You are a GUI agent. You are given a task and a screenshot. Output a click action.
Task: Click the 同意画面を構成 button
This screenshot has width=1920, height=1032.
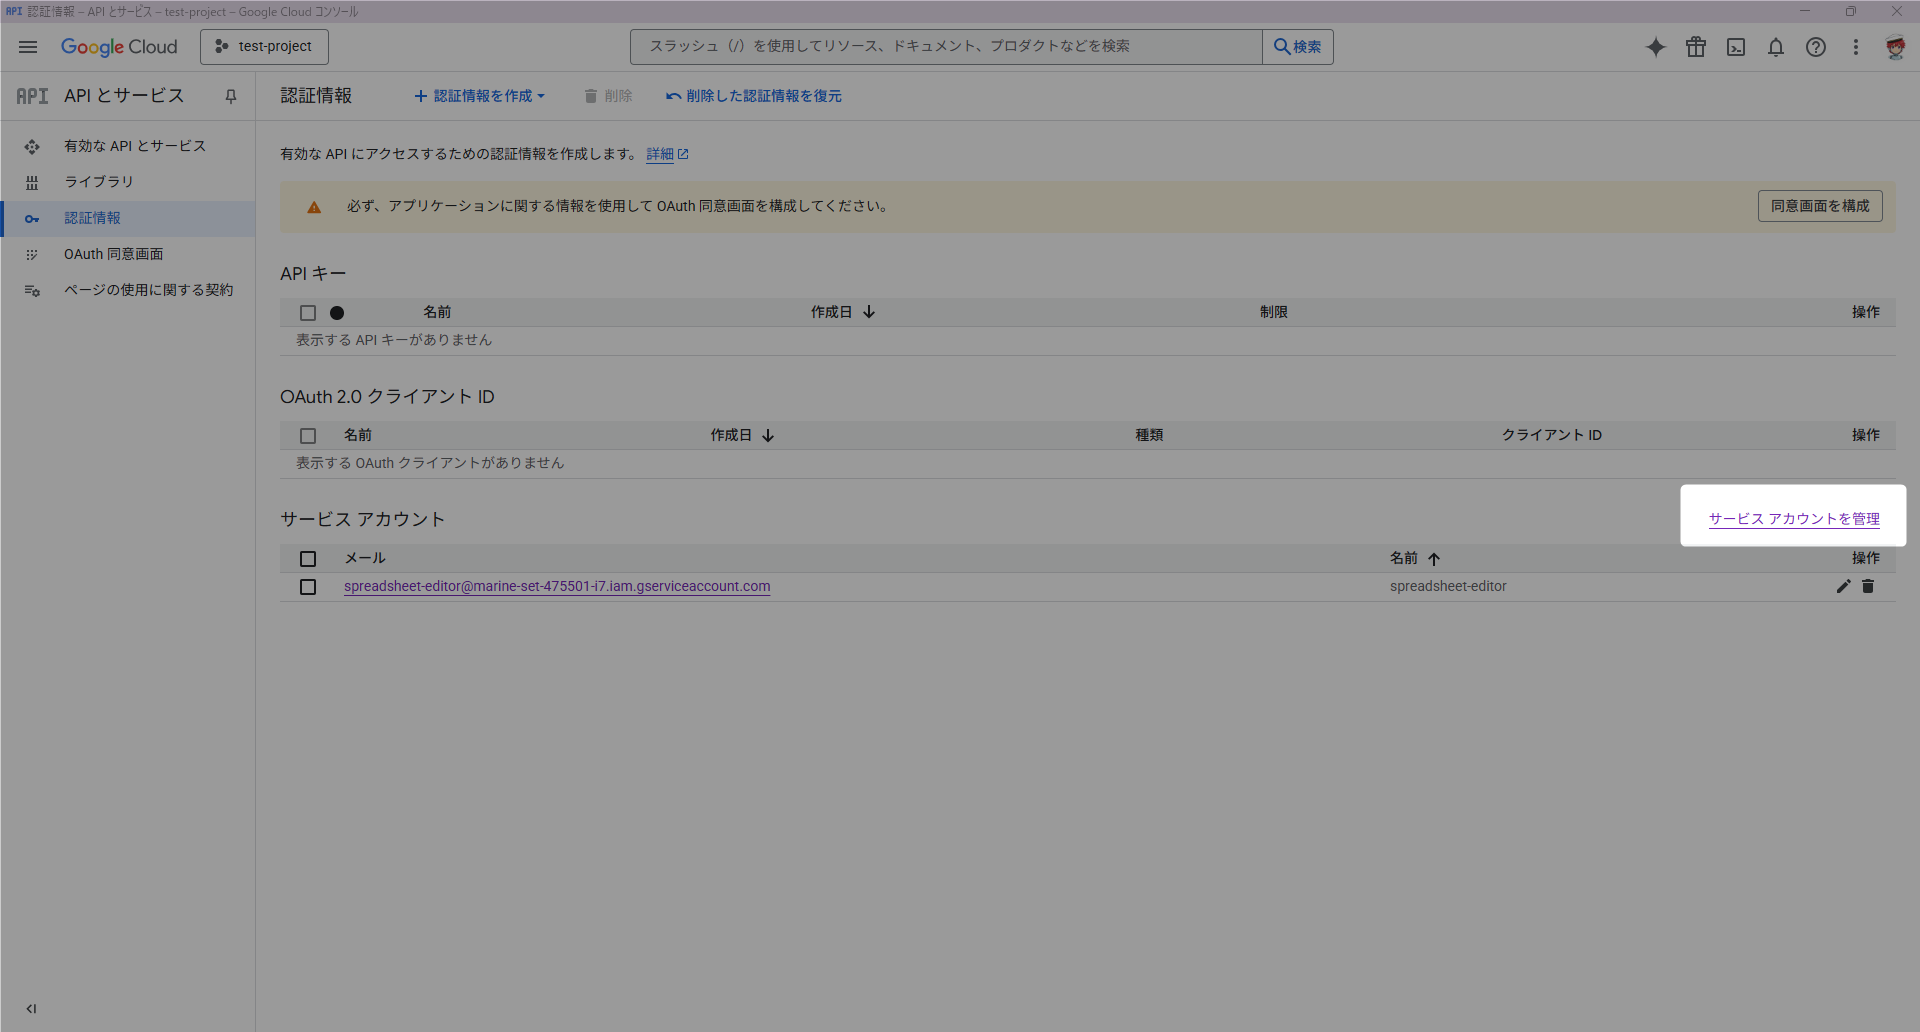pos(1820,206)
